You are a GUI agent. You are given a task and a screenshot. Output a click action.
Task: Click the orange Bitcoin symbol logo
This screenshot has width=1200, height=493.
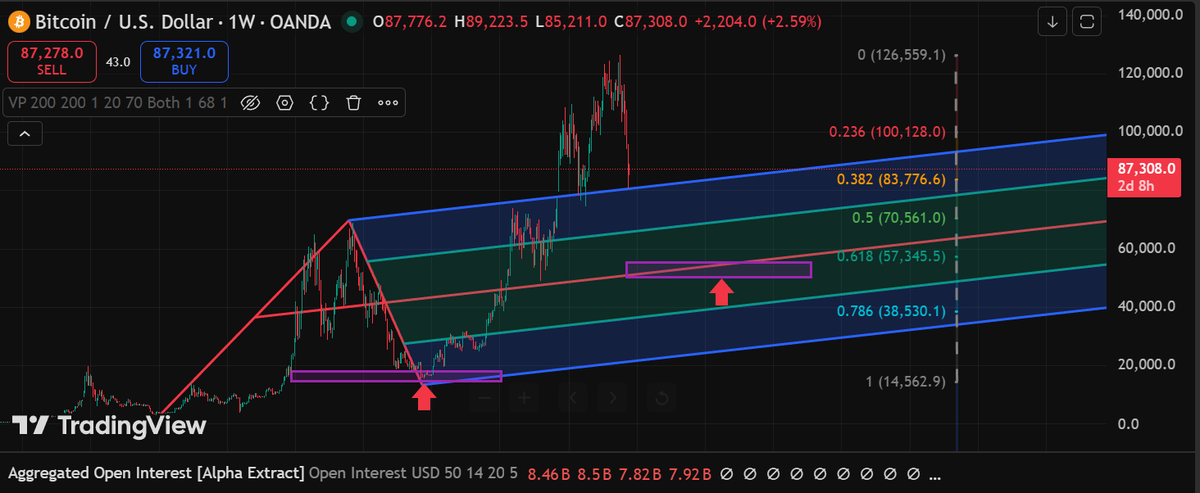click(x=19, y=21)
